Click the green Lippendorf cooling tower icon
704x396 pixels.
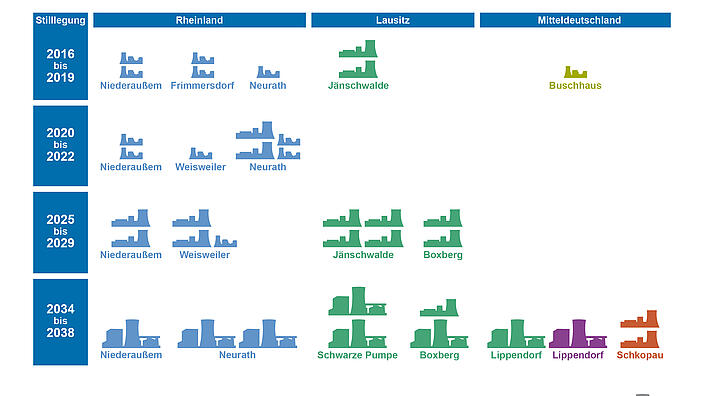[x=516, y=334]
